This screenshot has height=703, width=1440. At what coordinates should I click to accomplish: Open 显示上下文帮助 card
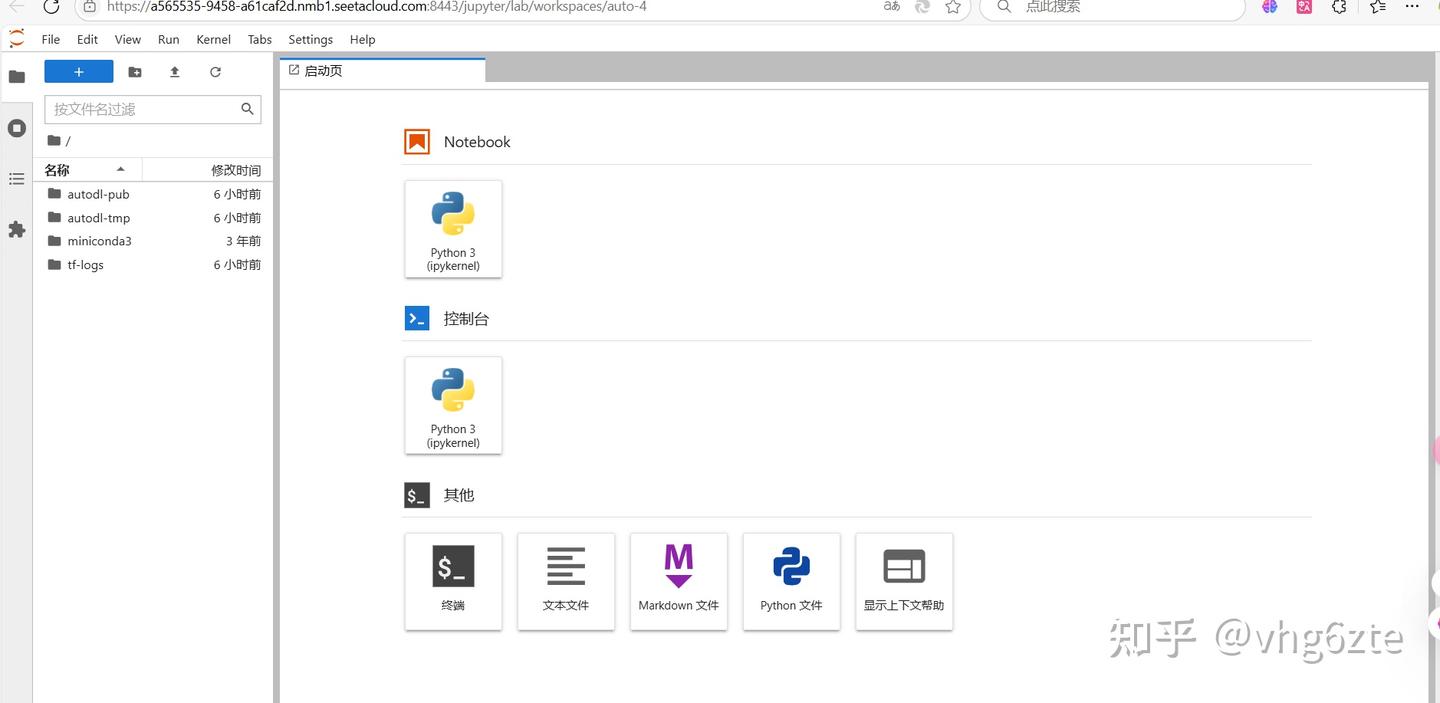point(904,581)
